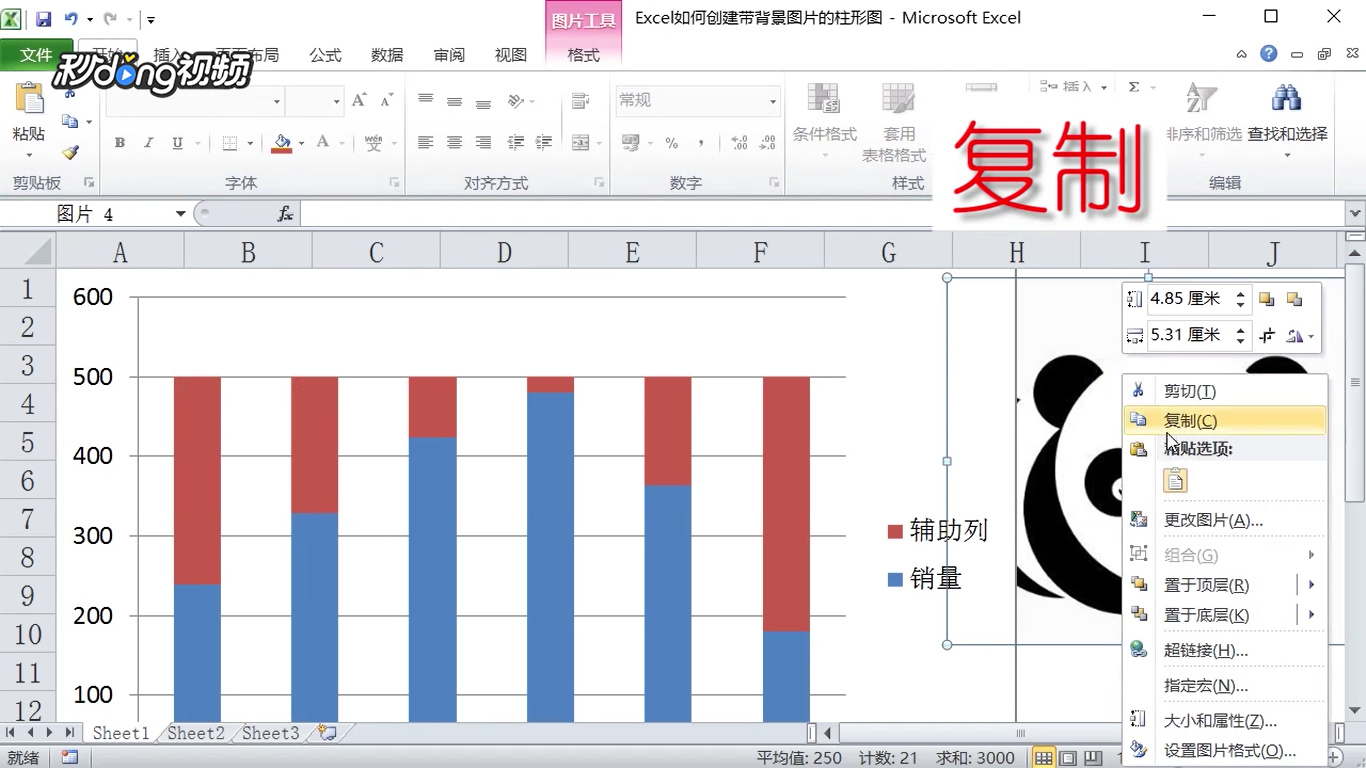Click the comma style button
The height and width of the screenshot is (768, 1366).
701,143
